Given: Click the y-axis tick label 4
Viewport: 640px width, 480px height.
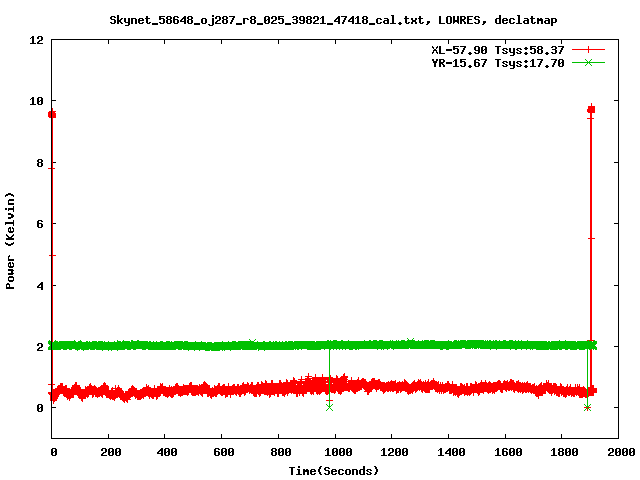Looking at the screenshot, I should (x=40, y=286).
